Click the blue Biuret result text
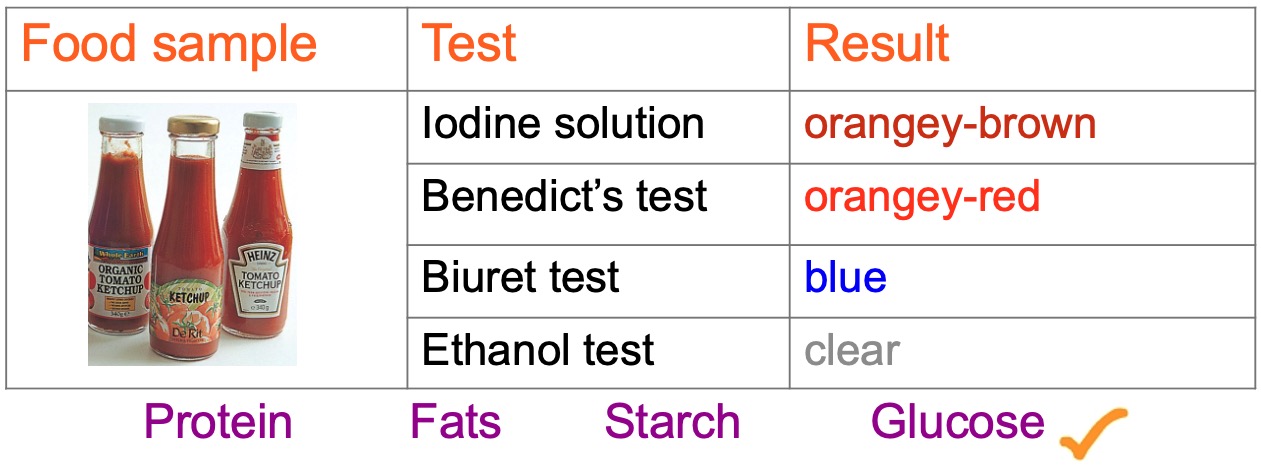1261x466 pixels. [x=845, y=277]
